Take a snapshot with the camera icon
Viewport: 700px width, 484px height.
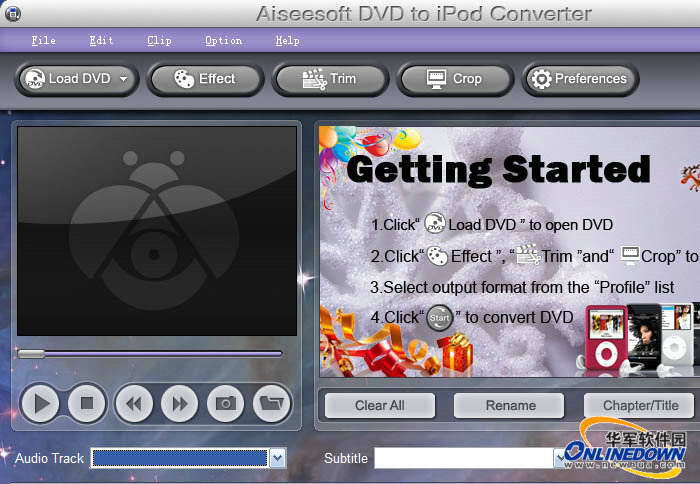coord(226,404)
